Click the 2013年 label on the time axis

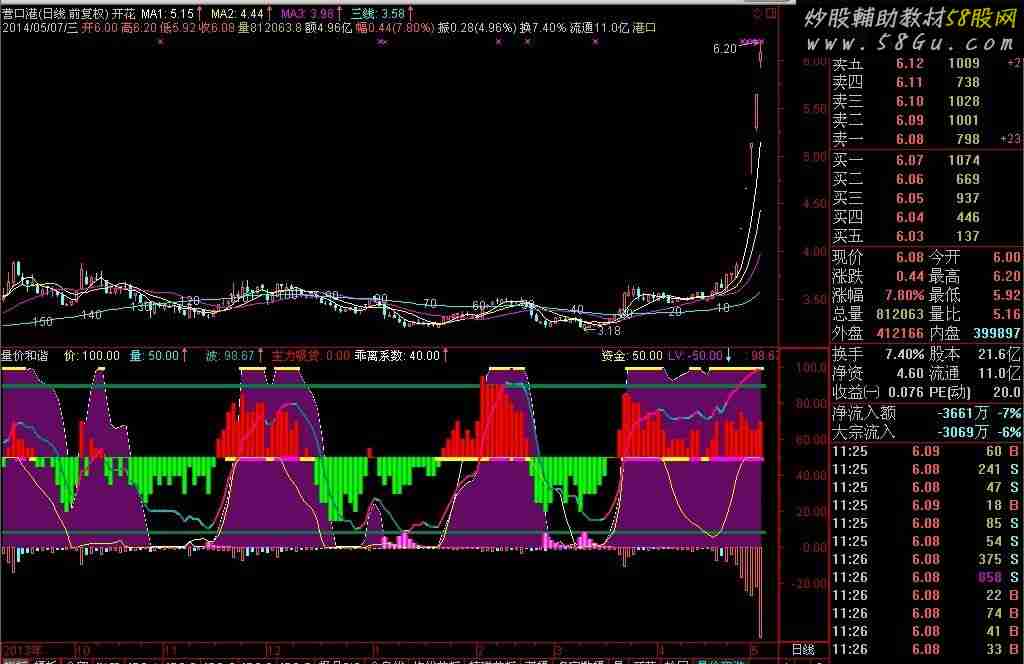(x=20, y=651)
